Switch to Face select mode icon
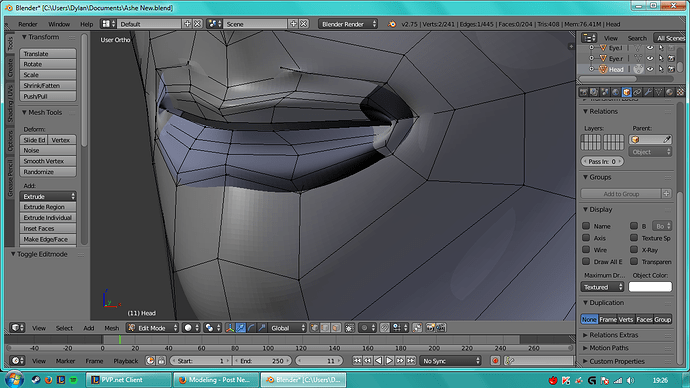Screen dimensions: 690x388 click(x=336, y=328)
